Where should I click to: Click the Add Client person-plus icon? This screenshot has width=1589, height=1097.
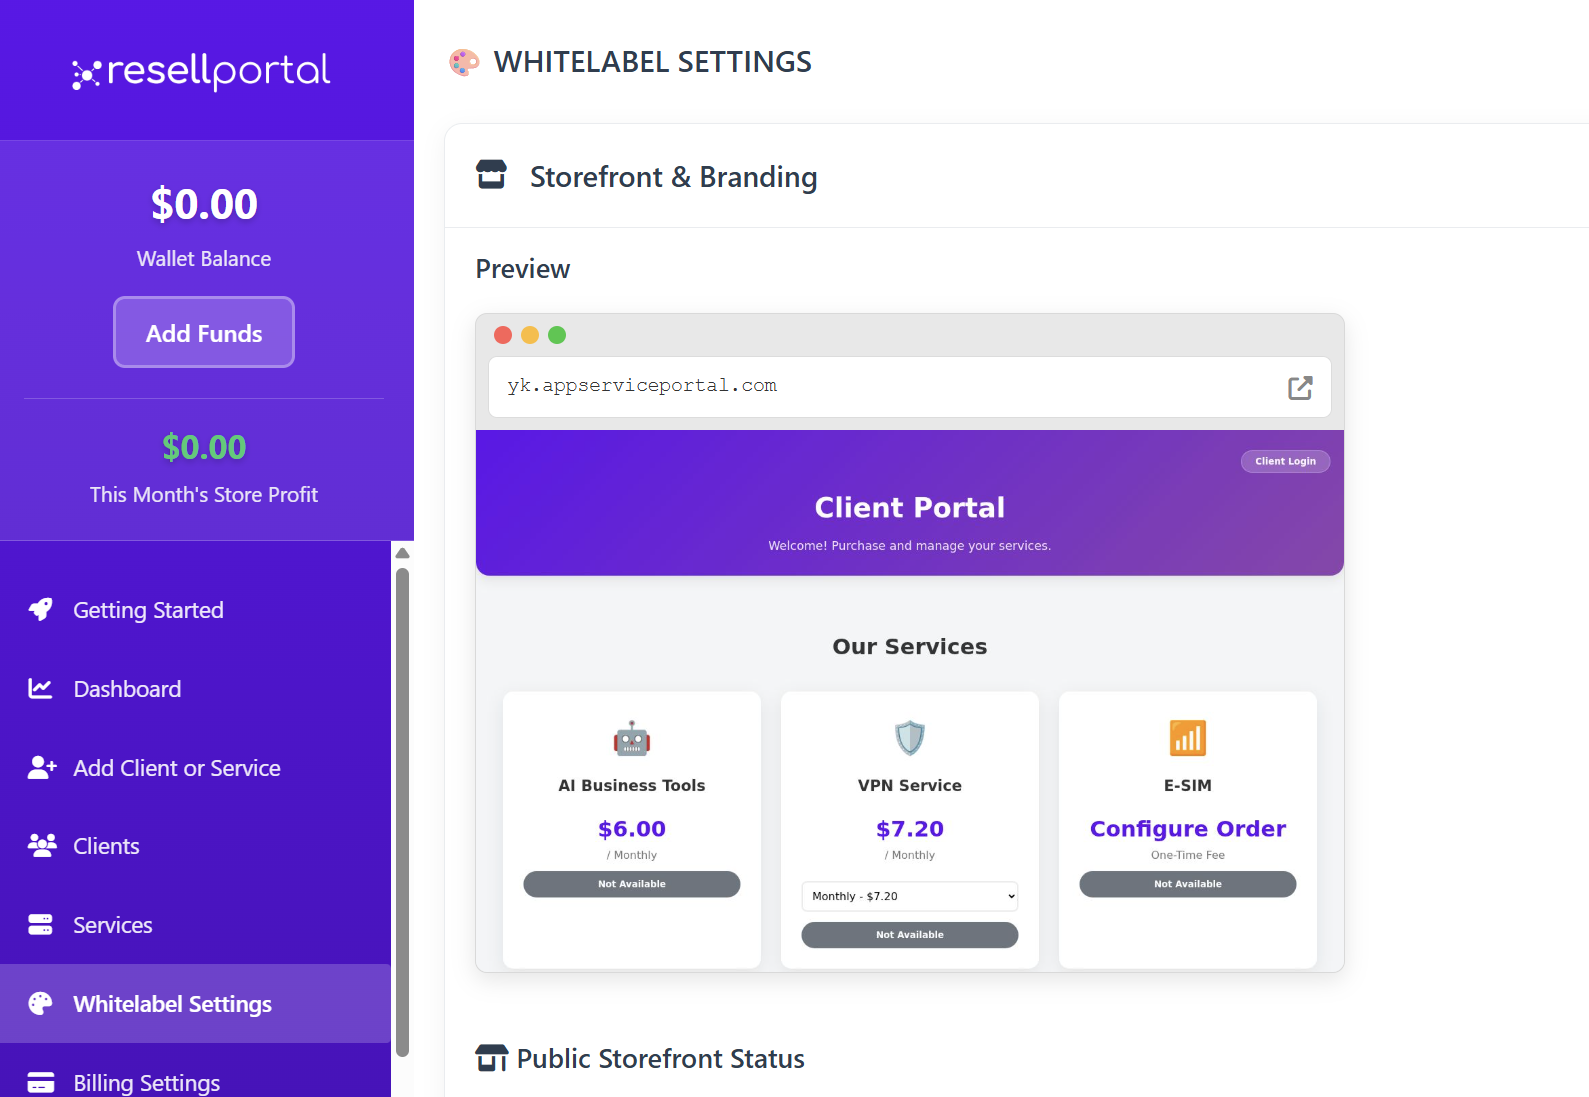42,768
